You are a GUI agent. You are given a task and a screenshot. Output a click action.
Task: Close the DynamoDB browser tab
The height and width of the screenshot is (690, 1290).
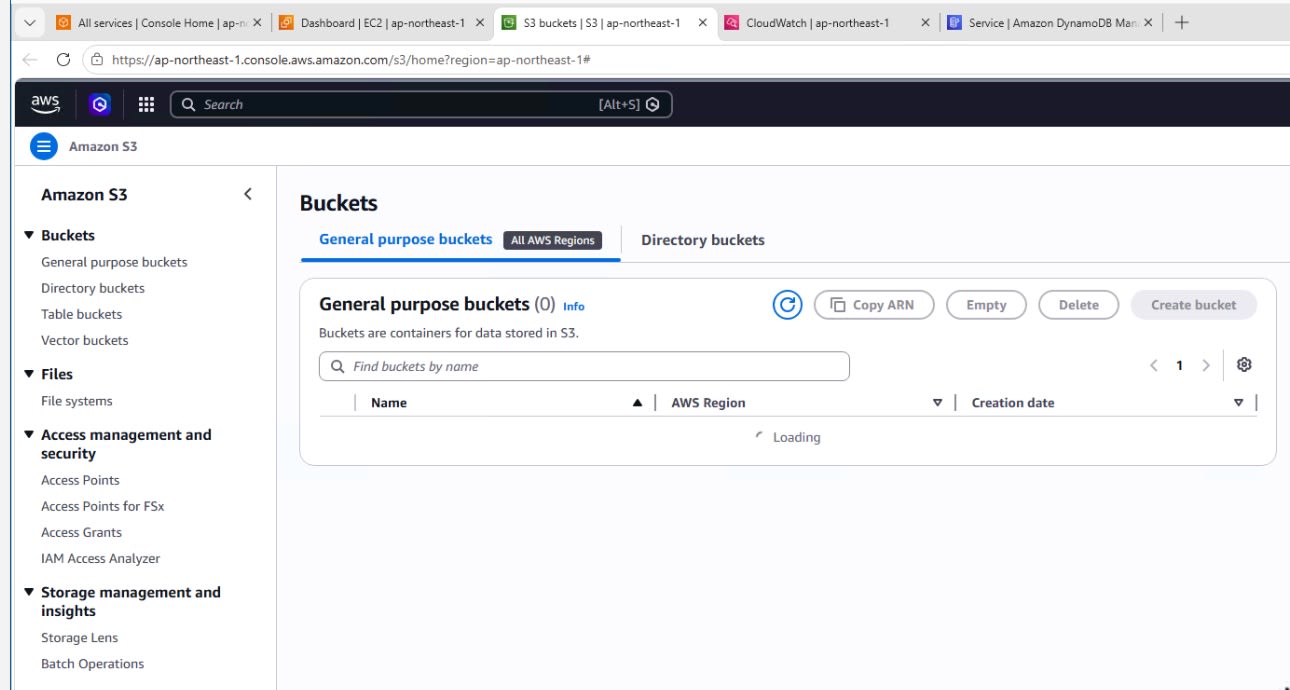tap(1147, 22)
